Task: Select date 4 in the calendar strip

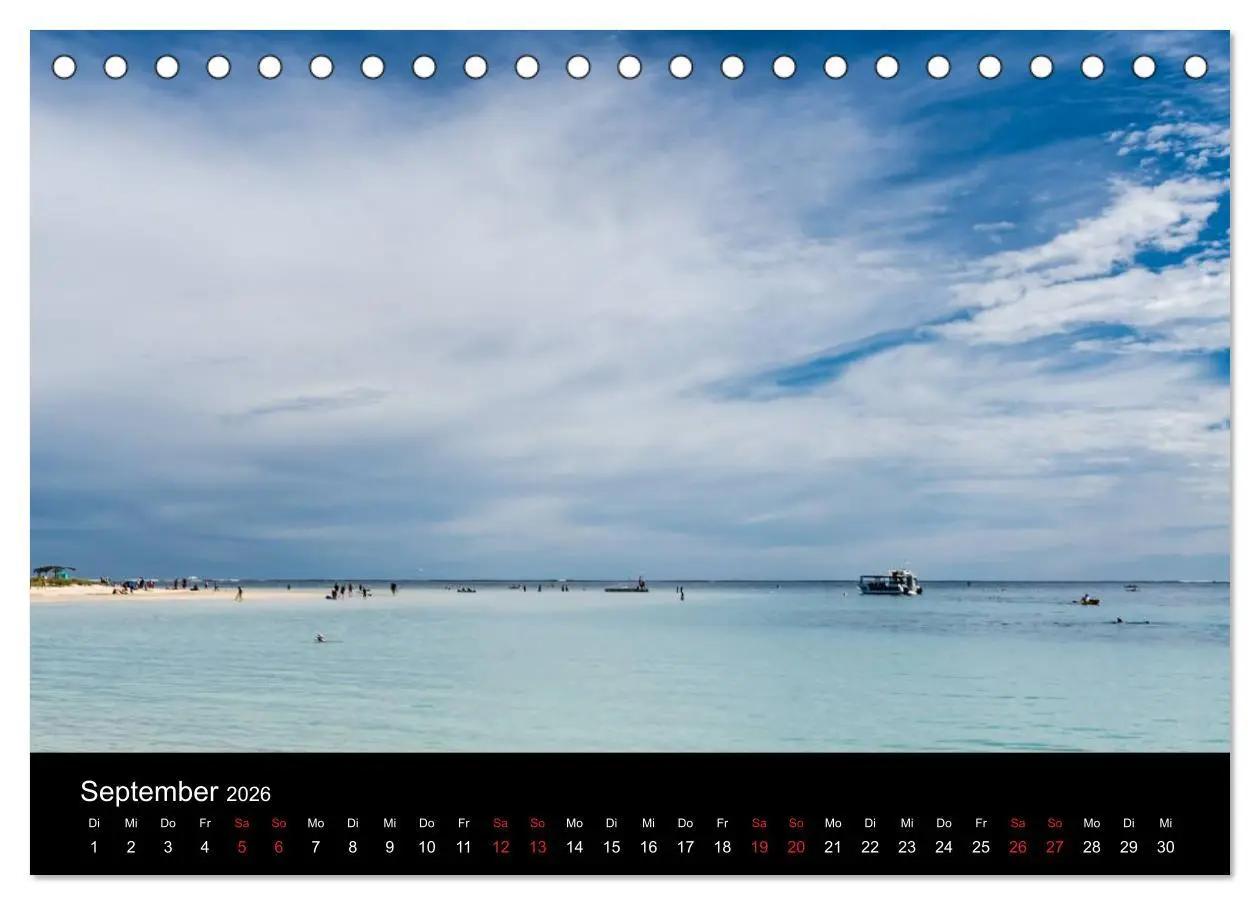Action: click(205, 847)
